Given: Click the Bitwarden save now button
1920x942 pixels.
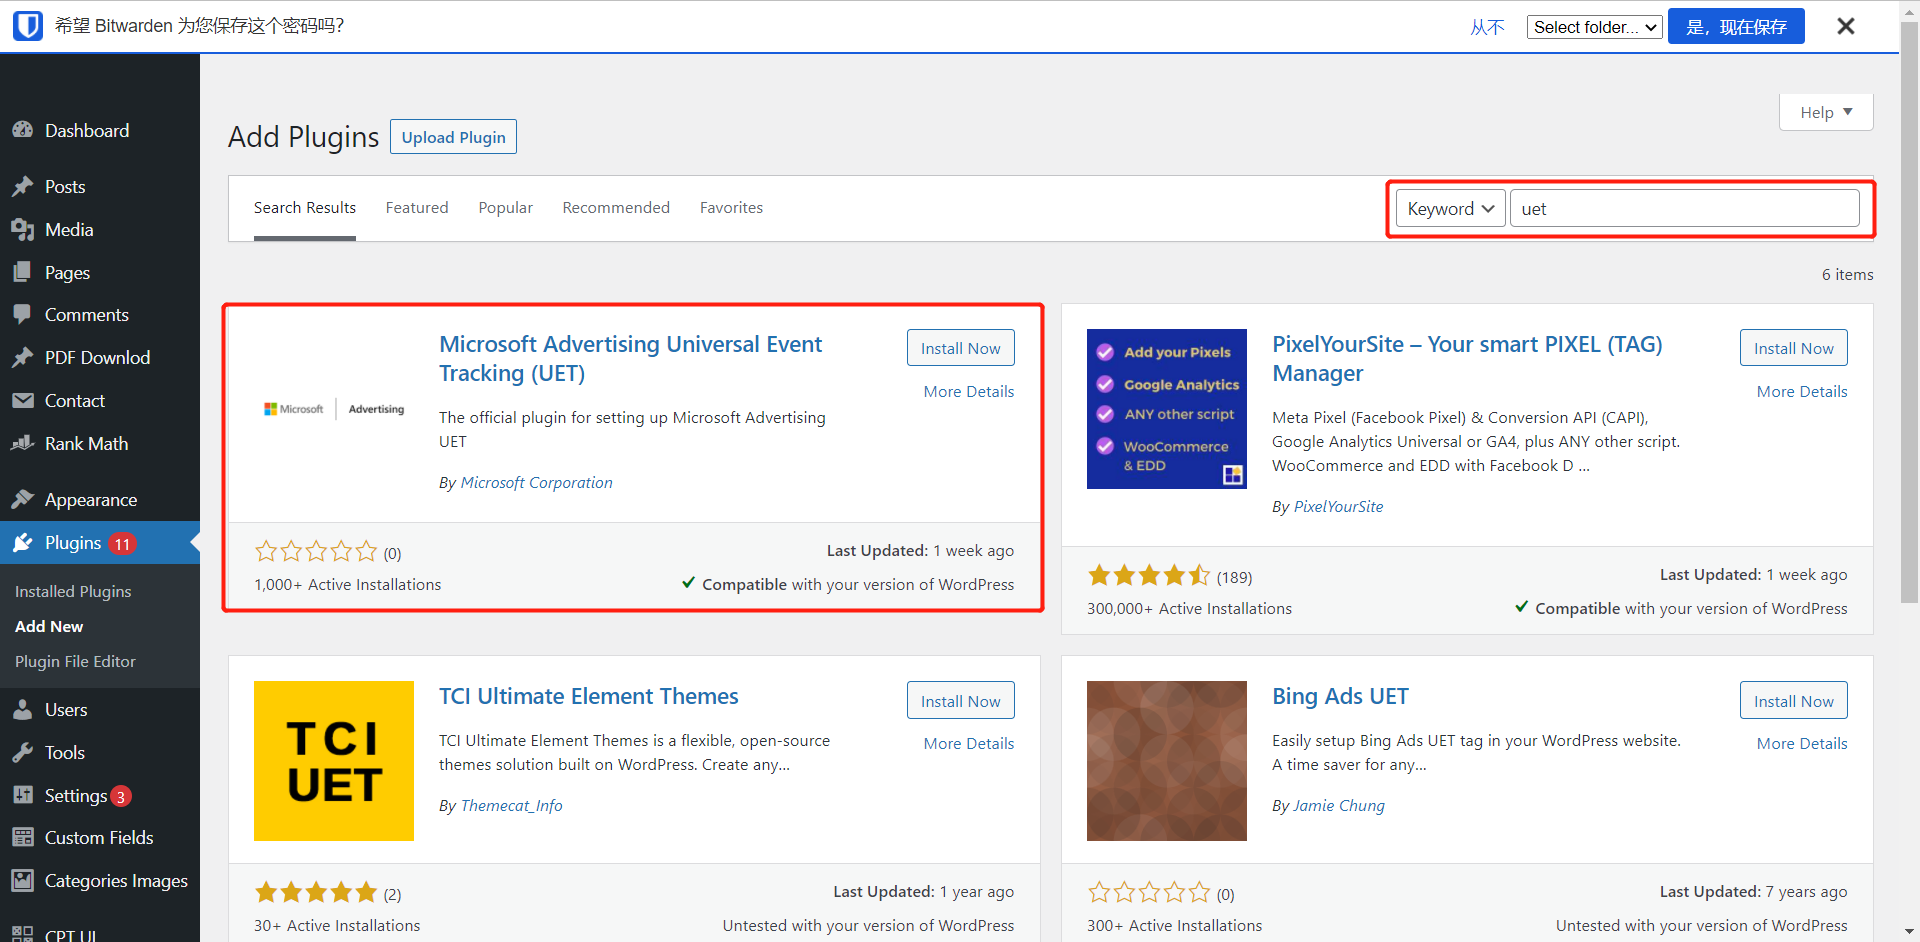Looking at the screenshot, I should (1736, 26).
